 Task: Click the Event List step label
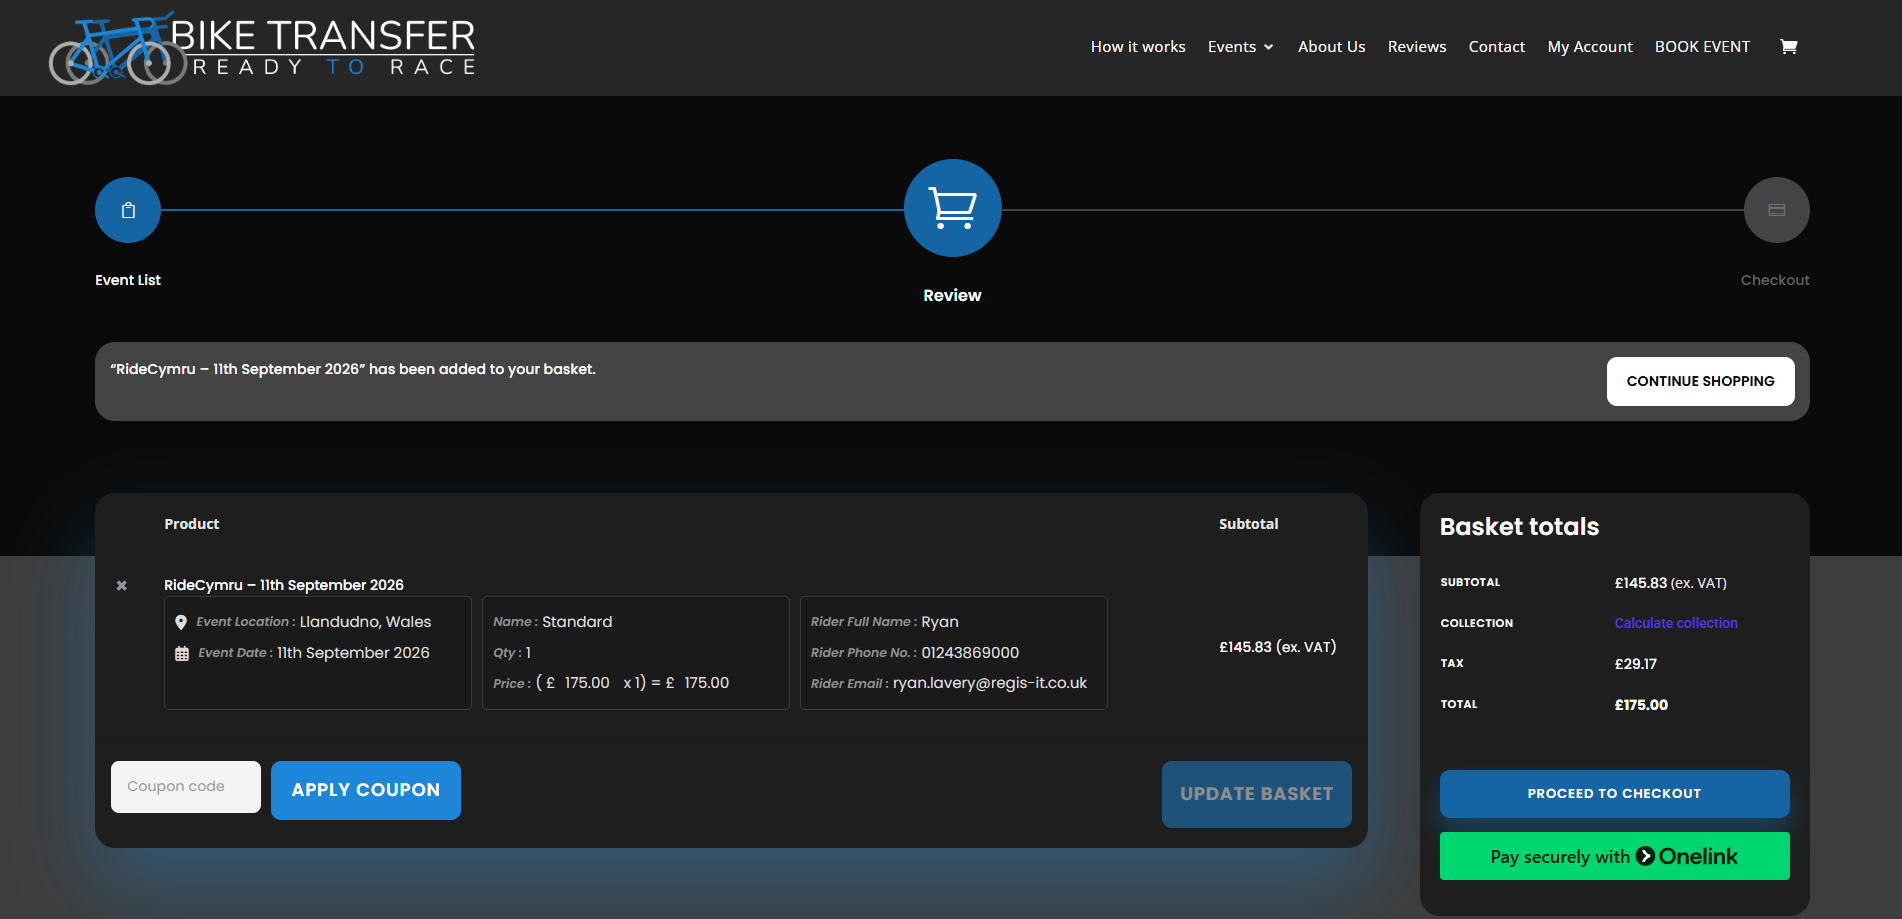click(x=128, y=280)
